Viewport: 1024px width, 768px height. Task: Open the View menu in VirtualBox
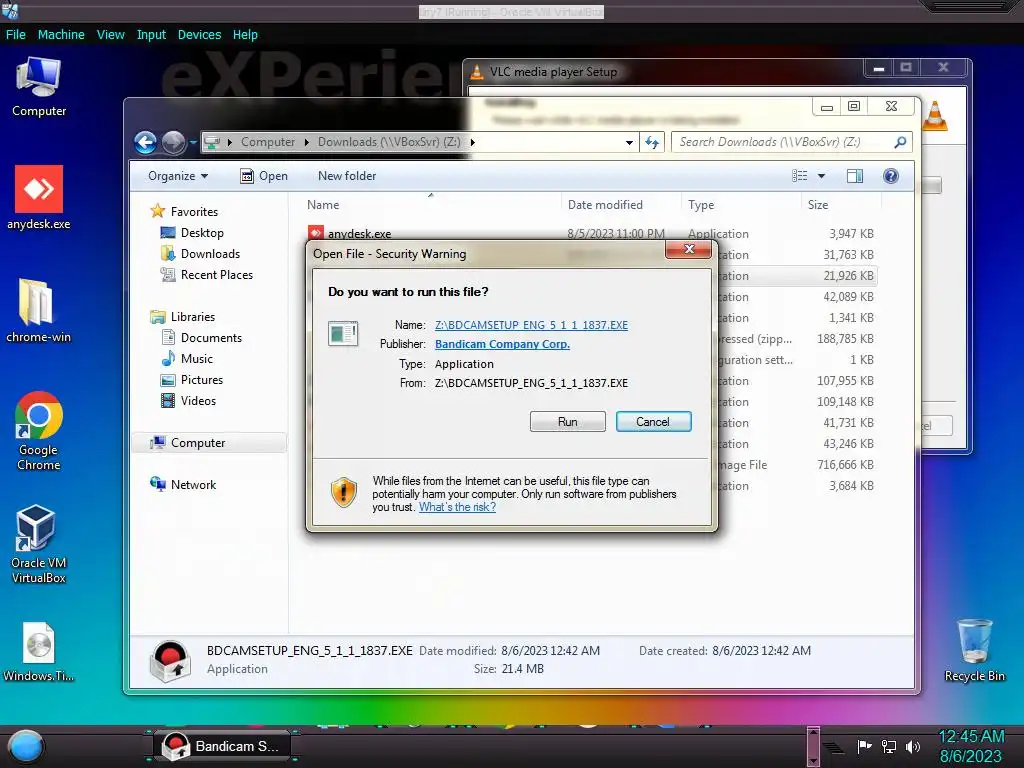tap(110, 35)
